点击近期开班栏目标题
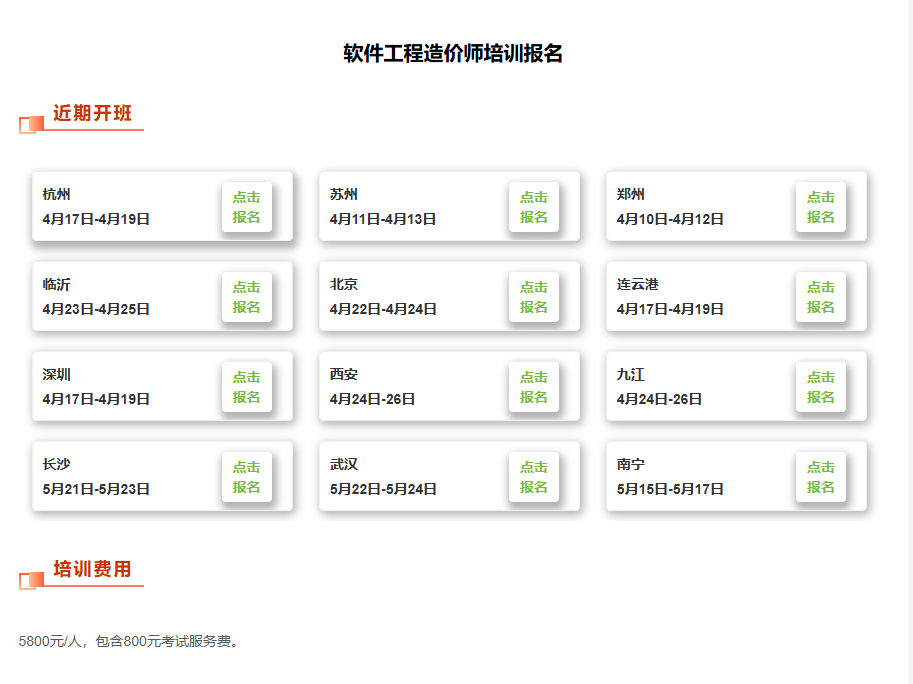Viewport: 913px width, 684px height. click(92, 113)
